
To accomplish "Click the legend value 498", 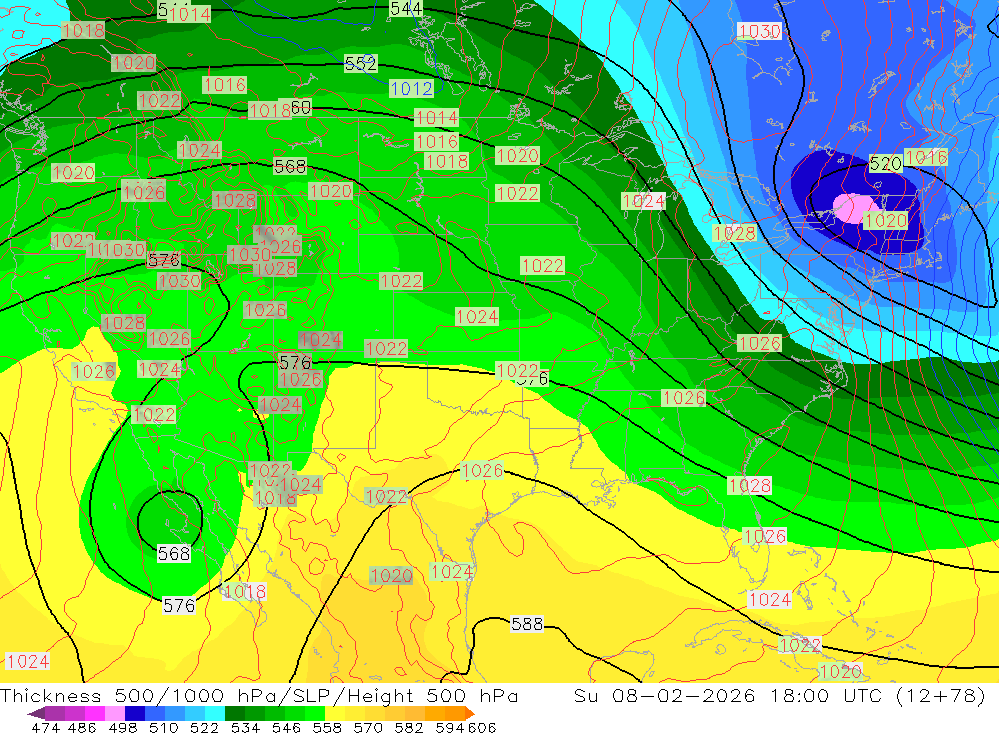I will click(x=122, y=727).
